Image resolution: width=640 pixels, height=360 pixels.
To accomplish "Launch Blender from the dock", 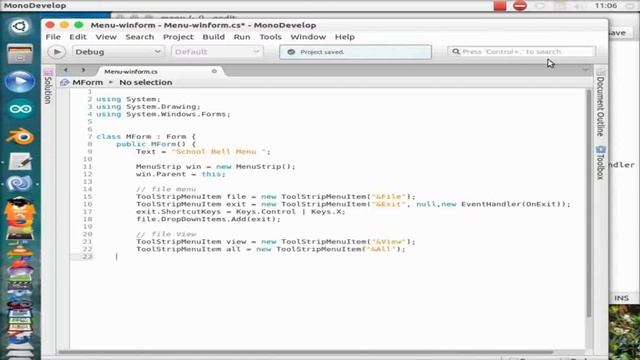I will click(20, 136).
